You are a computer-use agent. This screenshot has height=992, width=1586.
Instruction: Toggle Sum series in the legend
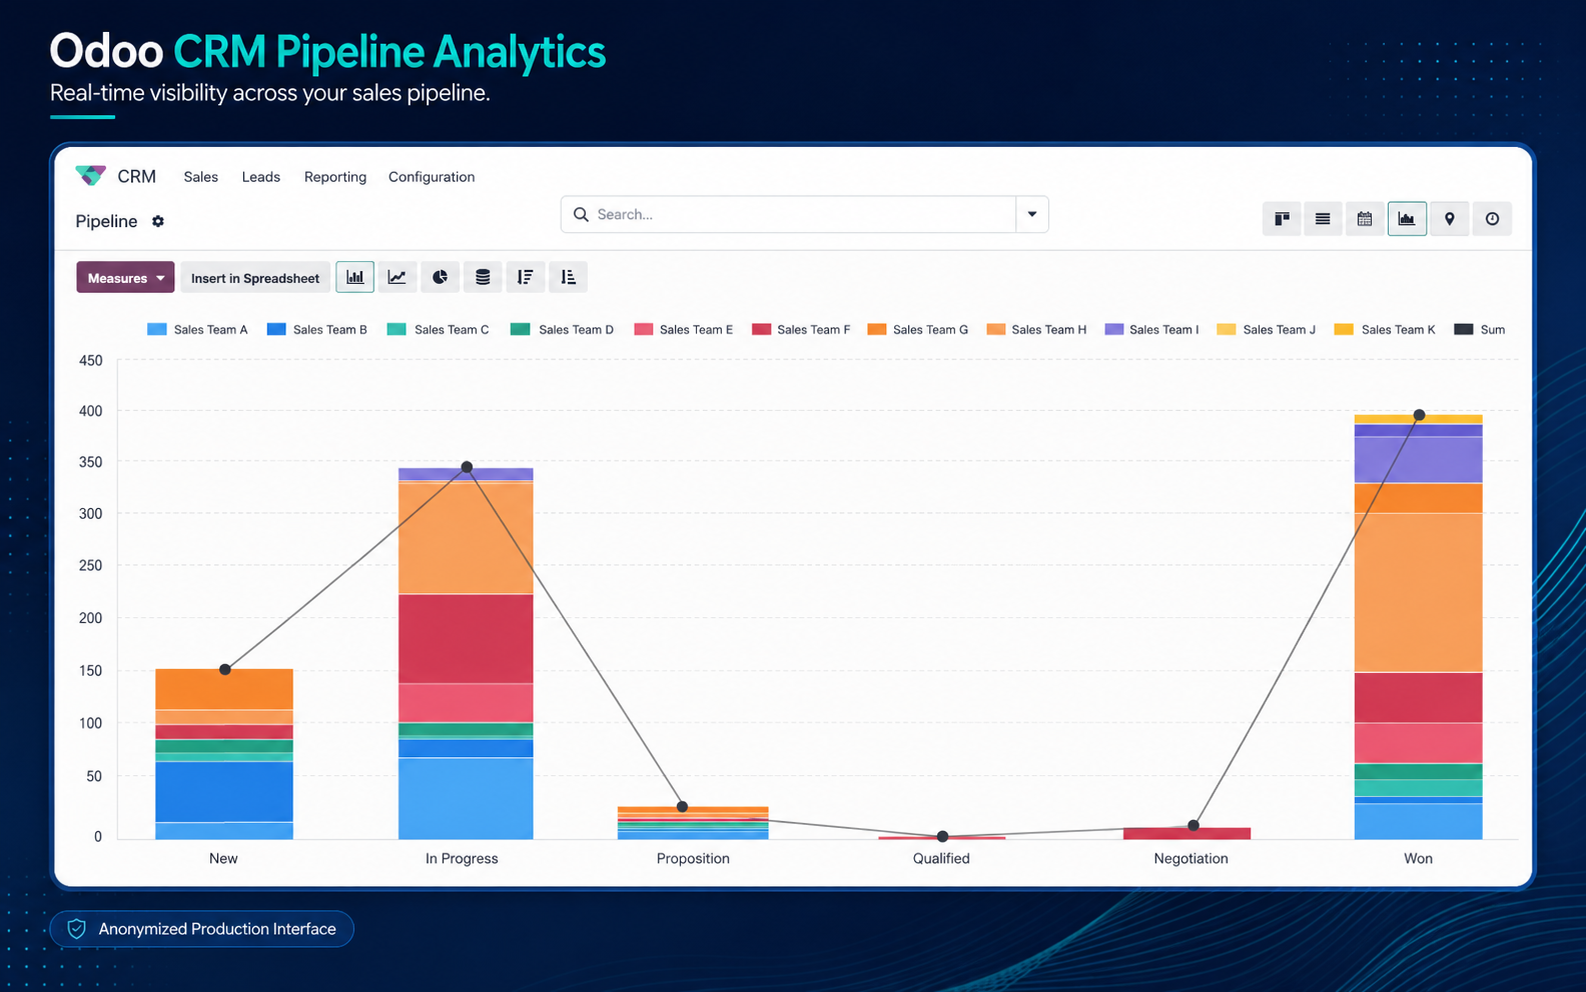click(x=1480, y=329)
